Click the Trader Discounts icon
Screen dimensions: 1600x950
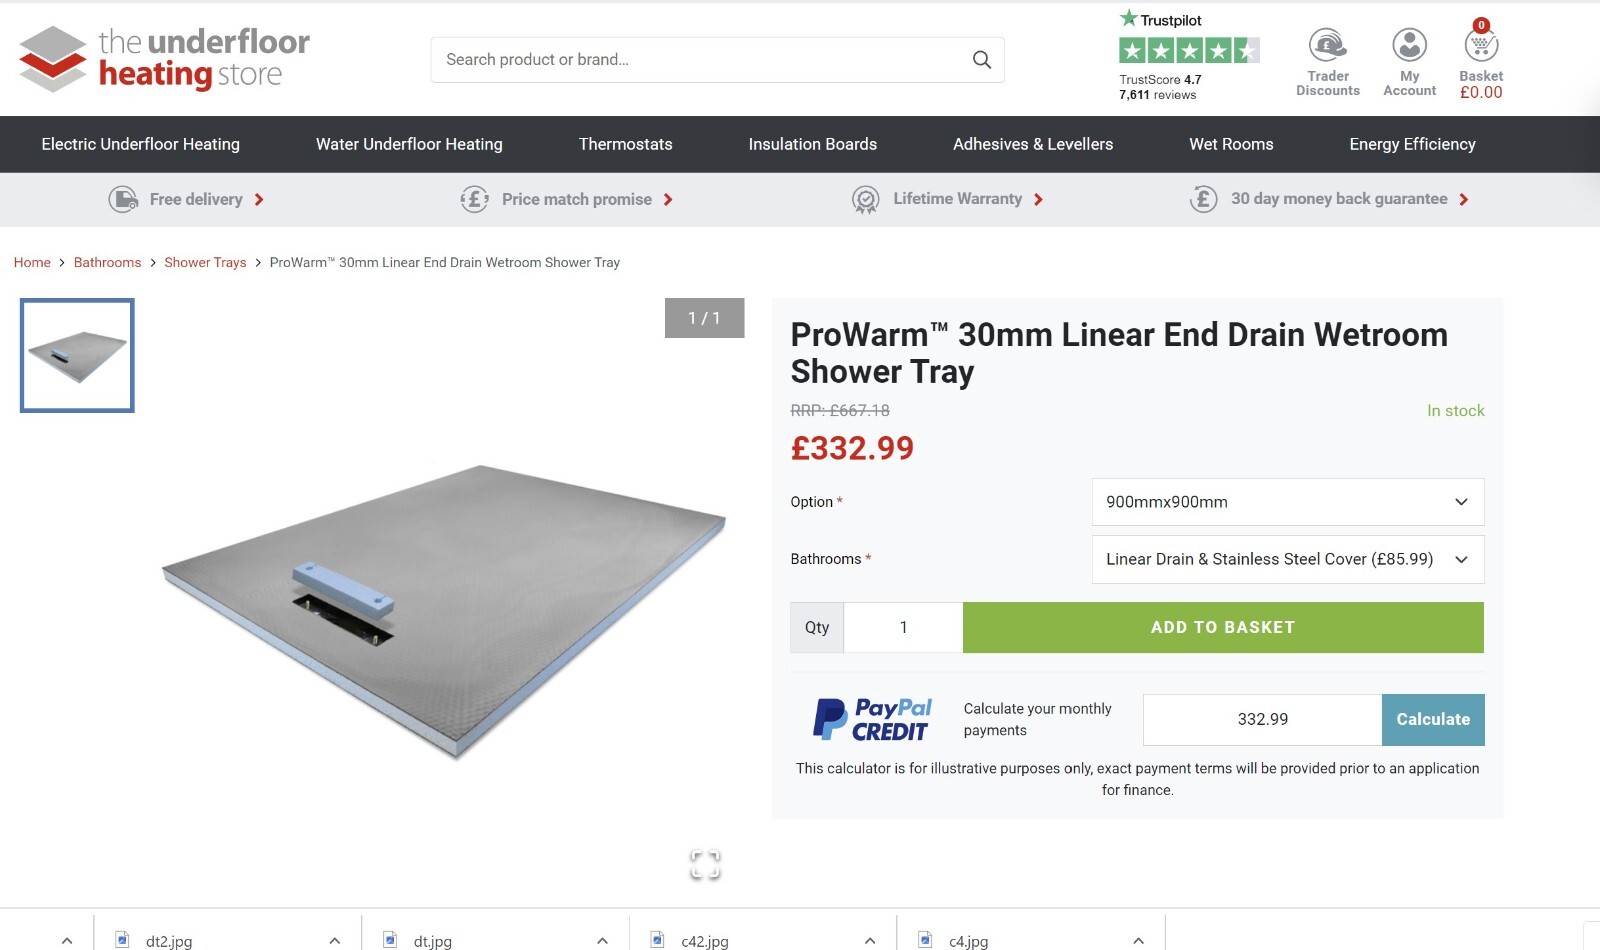pyautogui.click(x=1327, y=45)
